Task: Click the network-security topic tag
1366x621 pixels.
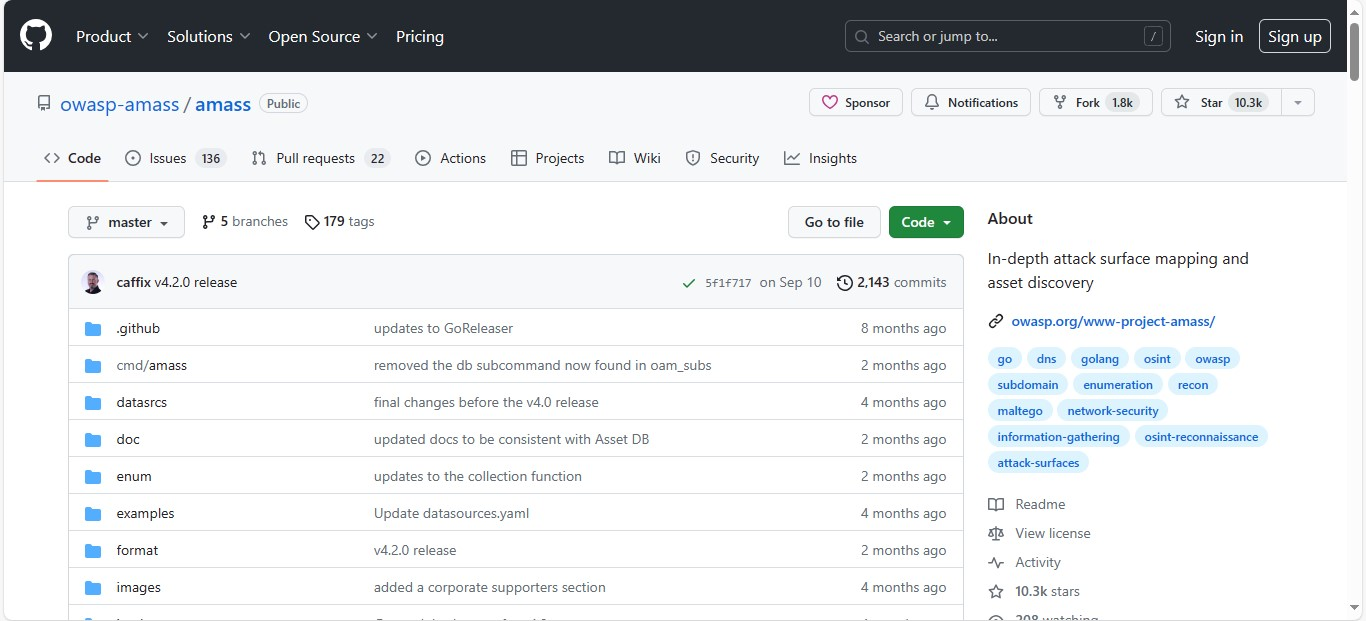Action: (1113, 411)
